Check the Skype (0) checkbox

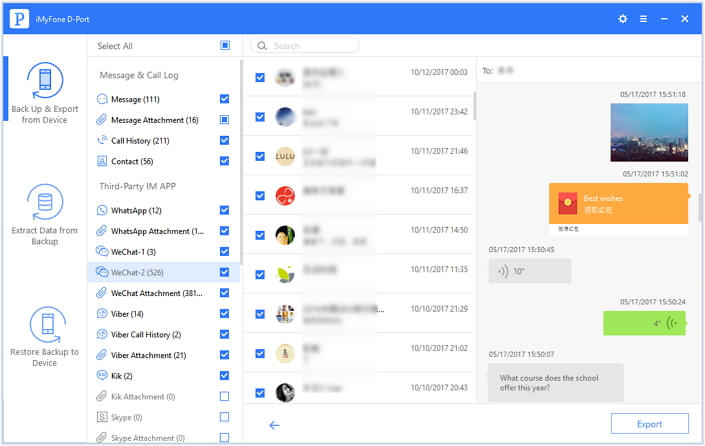point(224,417)
